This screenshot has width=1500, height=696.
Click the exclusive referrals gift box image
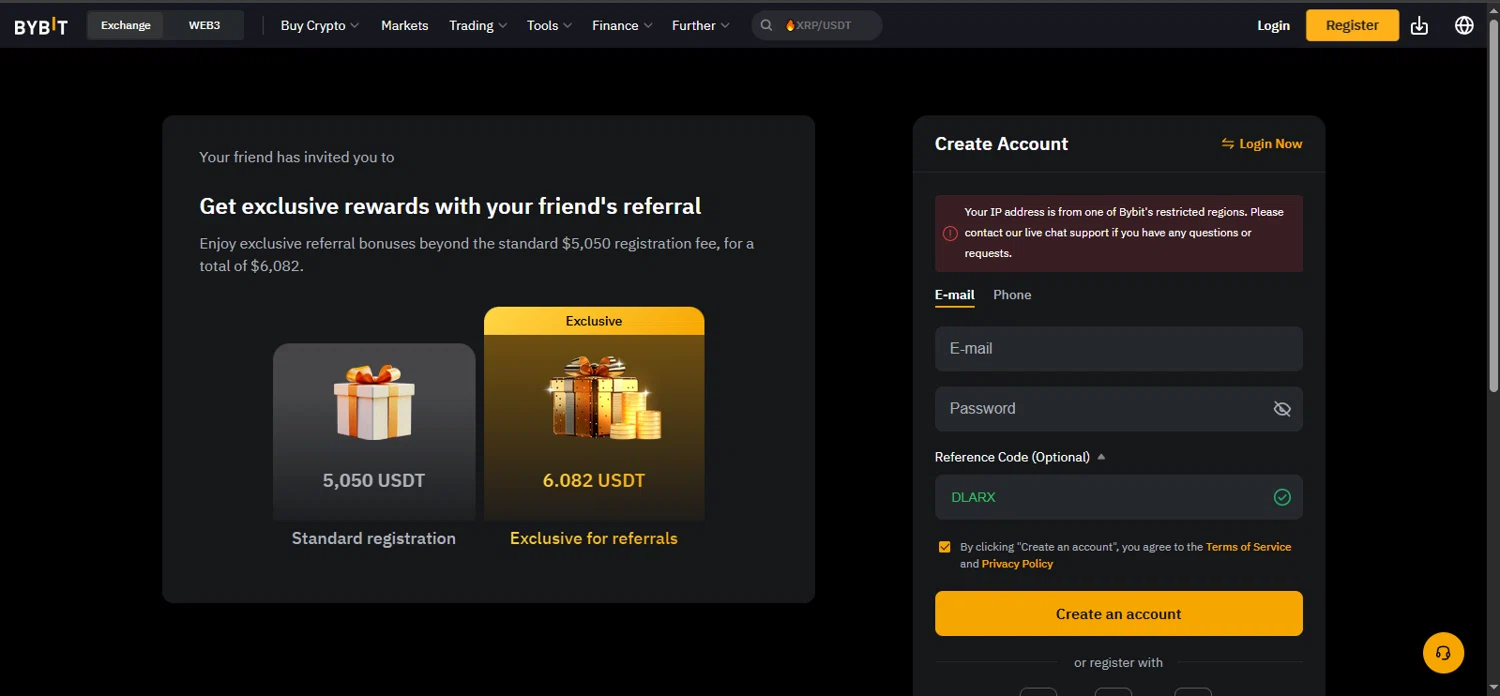pyautogui.click(x=603, y=397)
